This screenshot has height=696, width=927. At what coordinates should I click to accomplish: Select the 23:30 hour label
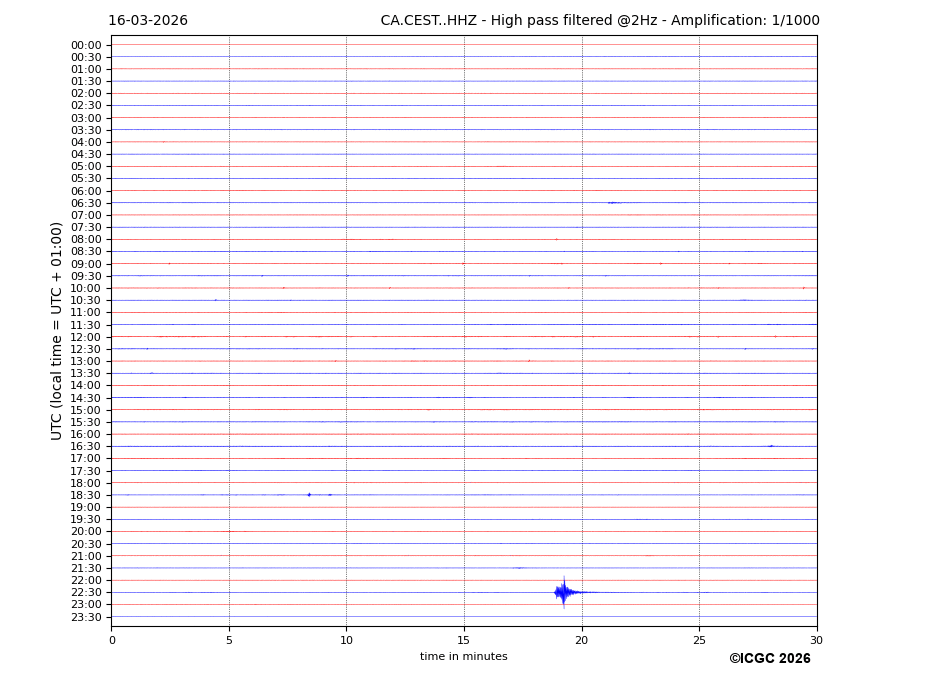click(86, 617)
